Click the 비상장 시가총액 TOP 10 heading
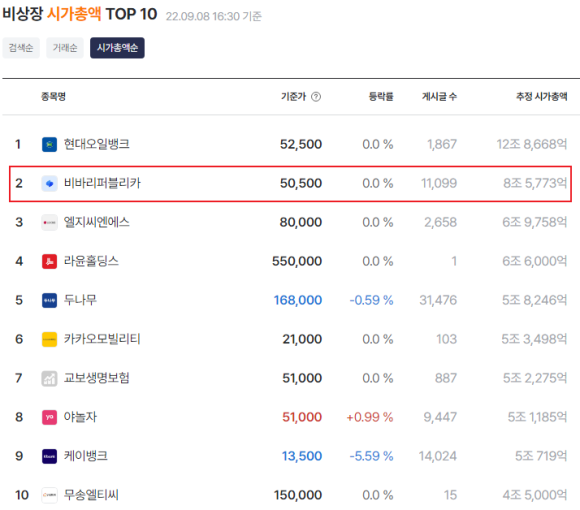The image size is (580, 510). (x=80, y=14)
